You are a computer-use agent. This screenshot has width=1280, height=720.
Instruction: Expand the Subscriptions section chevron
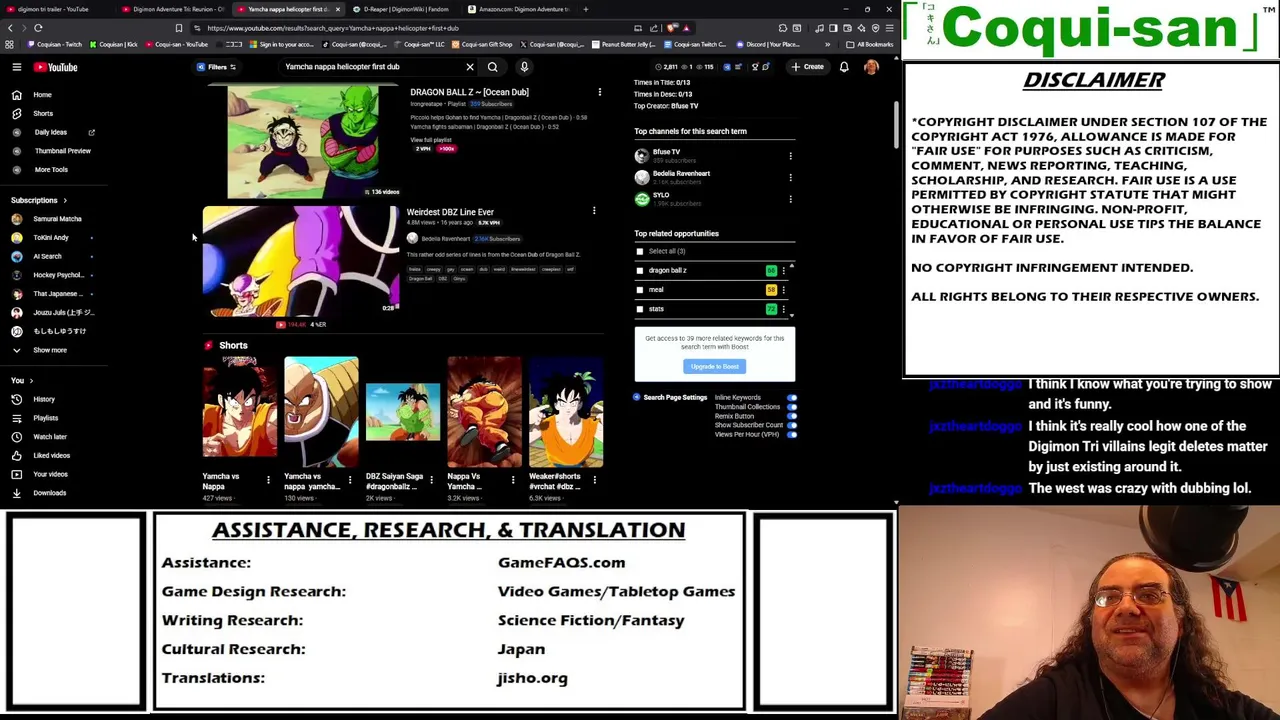(66, 200)
